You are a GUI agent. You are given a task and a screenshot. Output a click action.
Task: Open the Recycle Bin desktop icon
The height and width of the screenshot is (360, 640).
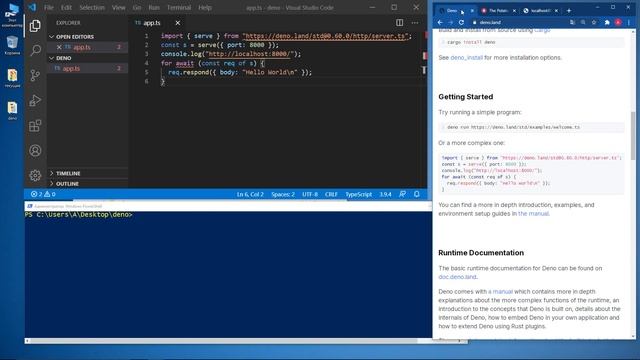[x=12, y=45]
